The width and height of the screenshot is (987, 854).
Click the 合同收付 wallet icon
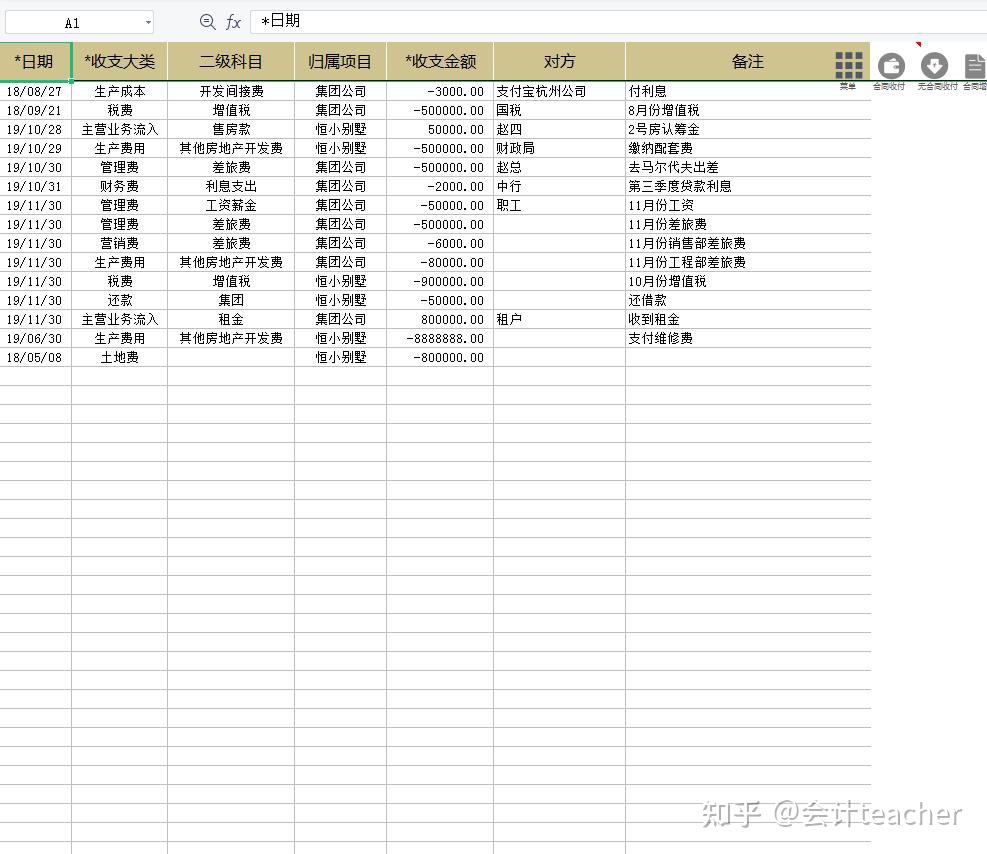(x=891, y=66)
